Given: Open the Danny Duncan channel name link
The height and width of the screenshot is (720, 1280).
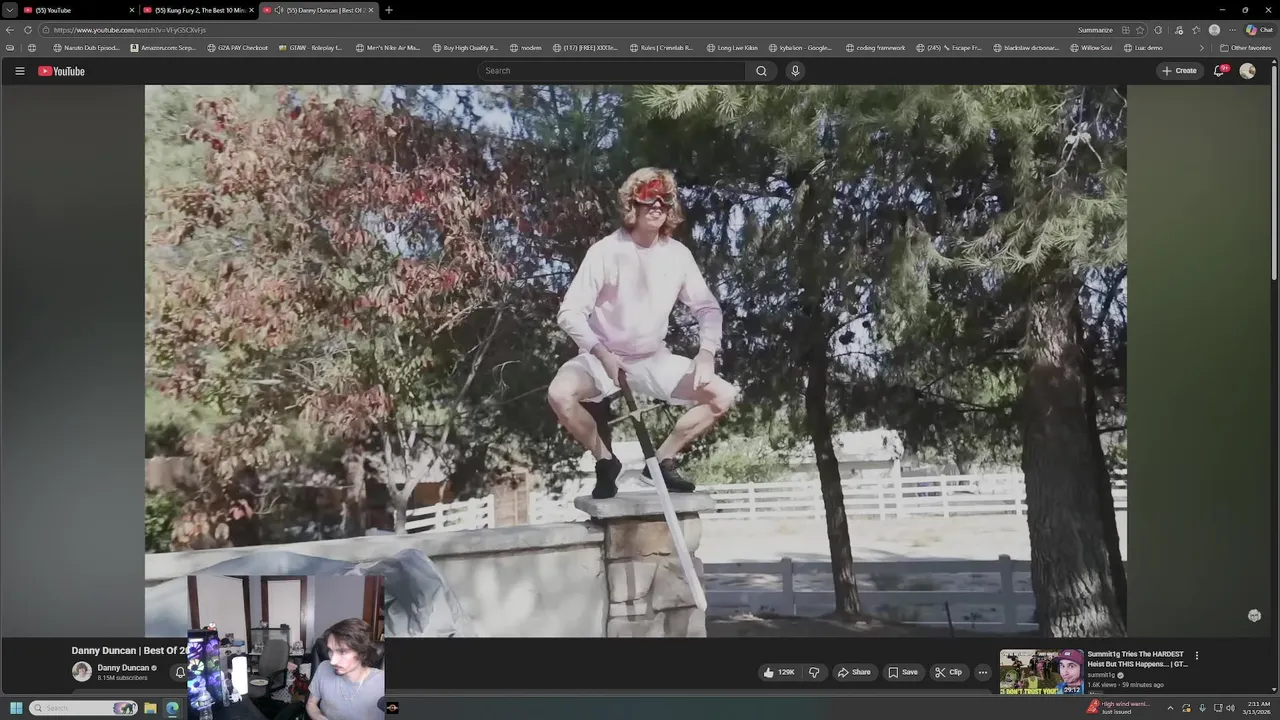Looking at the screenshot, I should coord(123,667).
